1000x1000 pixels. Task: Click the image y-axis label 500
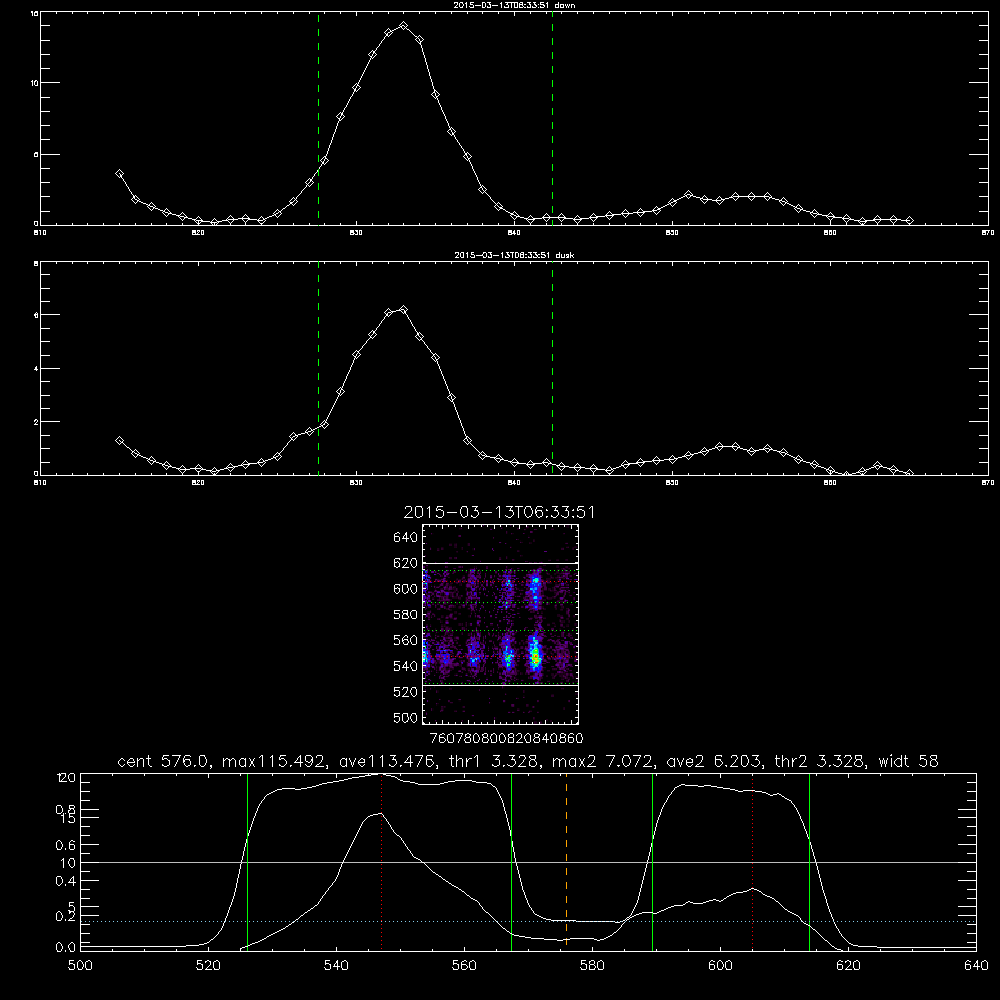[406, 717]
